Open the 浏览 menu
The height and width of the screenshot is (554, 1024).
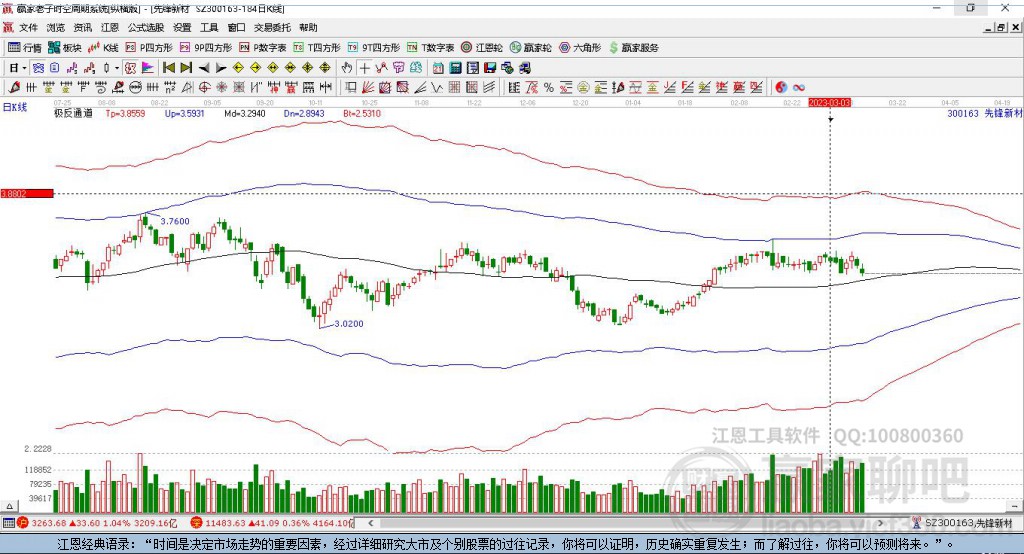(56, 27)
